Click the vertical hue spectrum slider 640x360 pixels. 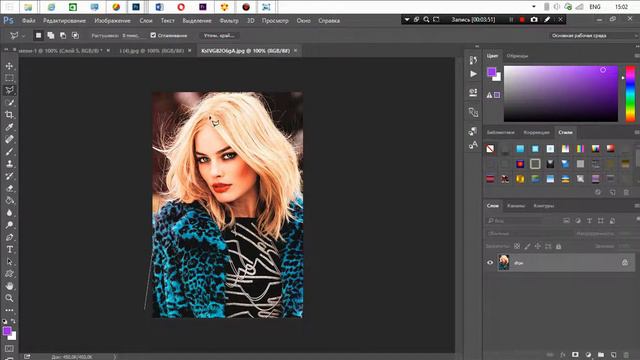coord(631,94)
